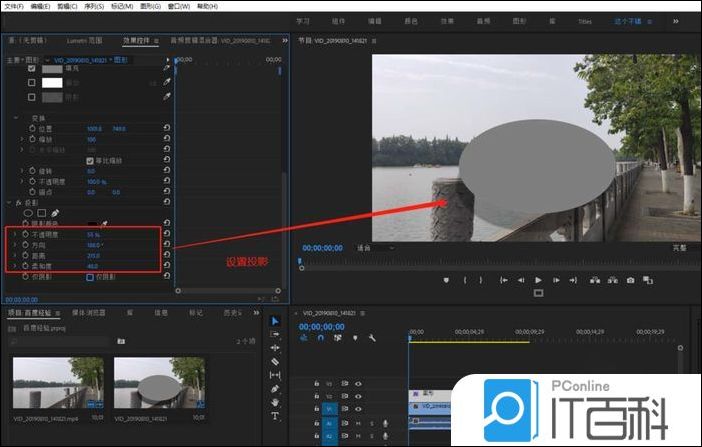Click the timeline wrench settings icon
Image resolution: width=702 pixels, height=447 pixels.
(x=372, y=338)
